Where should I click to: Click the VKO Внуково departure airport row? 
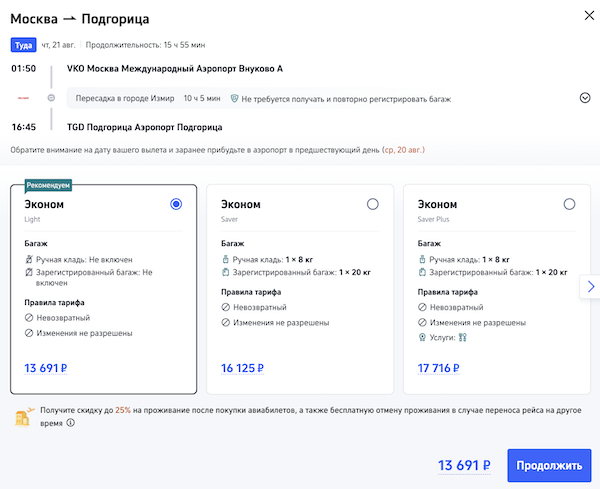point(175,69)
